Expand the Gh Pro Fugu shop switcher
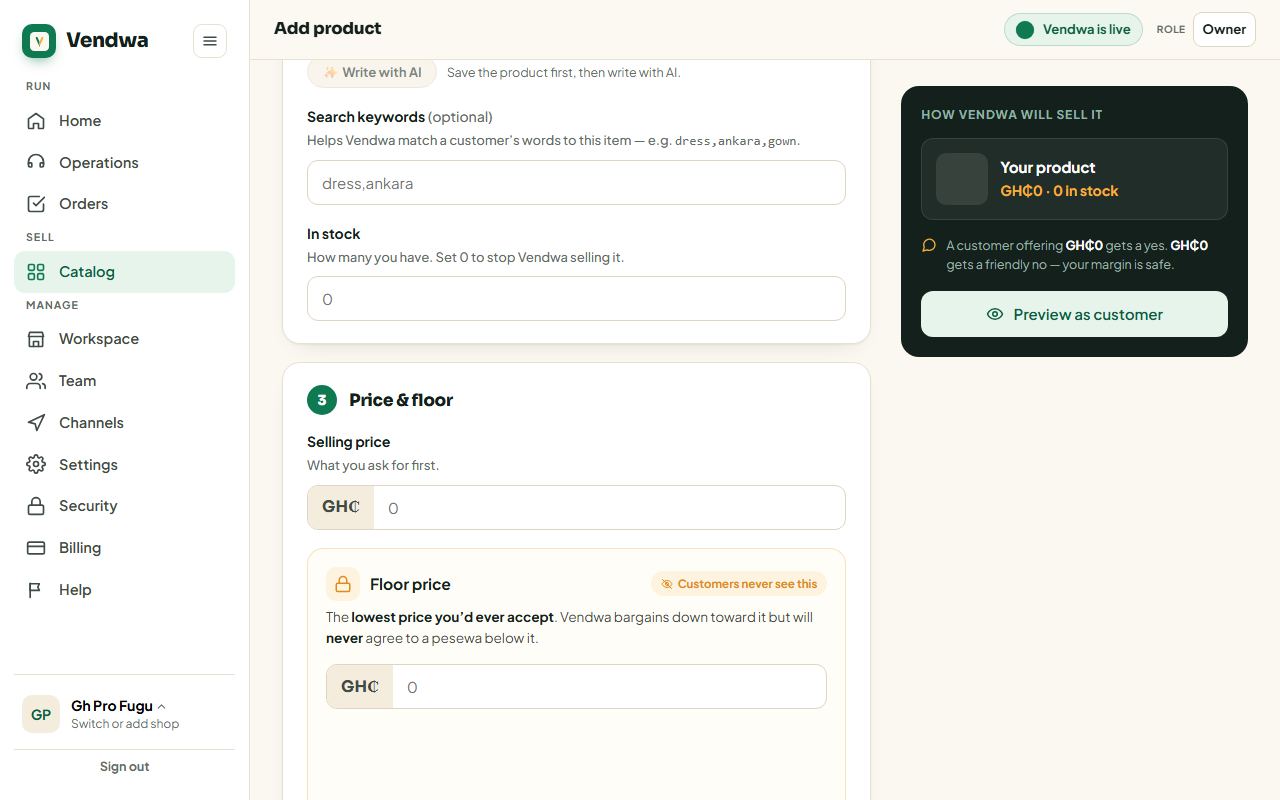The height and width of the screenshot is (800, 1280). point(124,714)
